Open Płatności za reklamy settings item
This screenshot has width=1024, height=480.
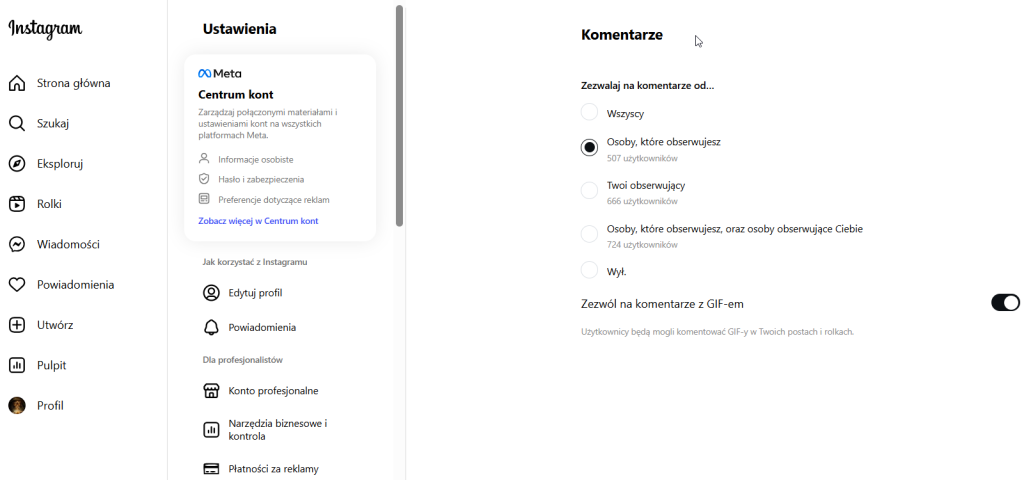tap(260, 468)
